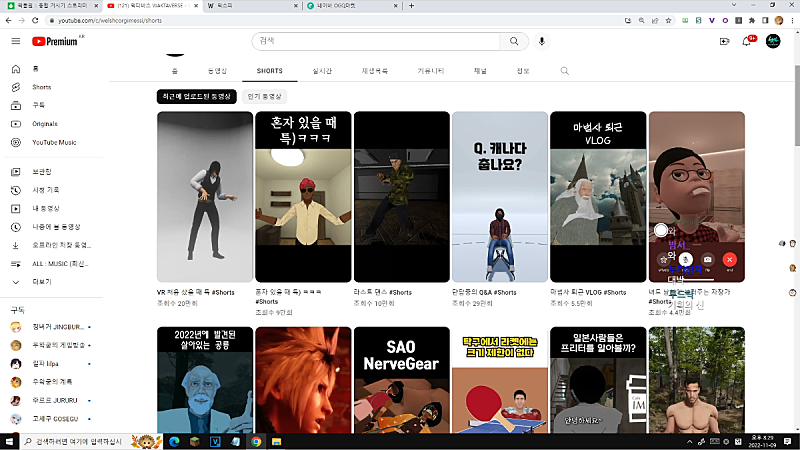Click the YouTube search input field
Image resolution: width=800 pixels, height=450 pixels.
(376, 41)
